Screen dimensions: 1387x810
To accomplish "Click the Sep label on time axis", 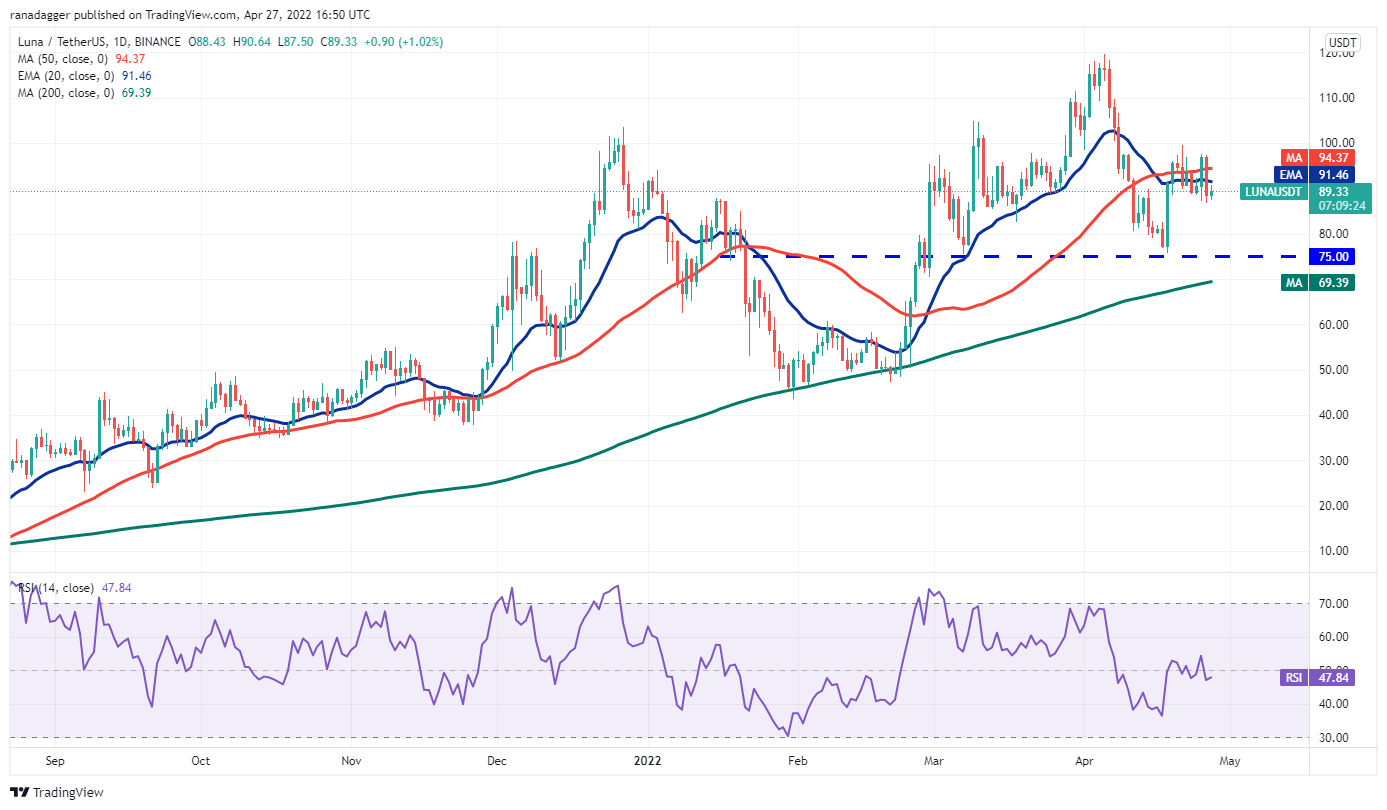I will point(53,761).
